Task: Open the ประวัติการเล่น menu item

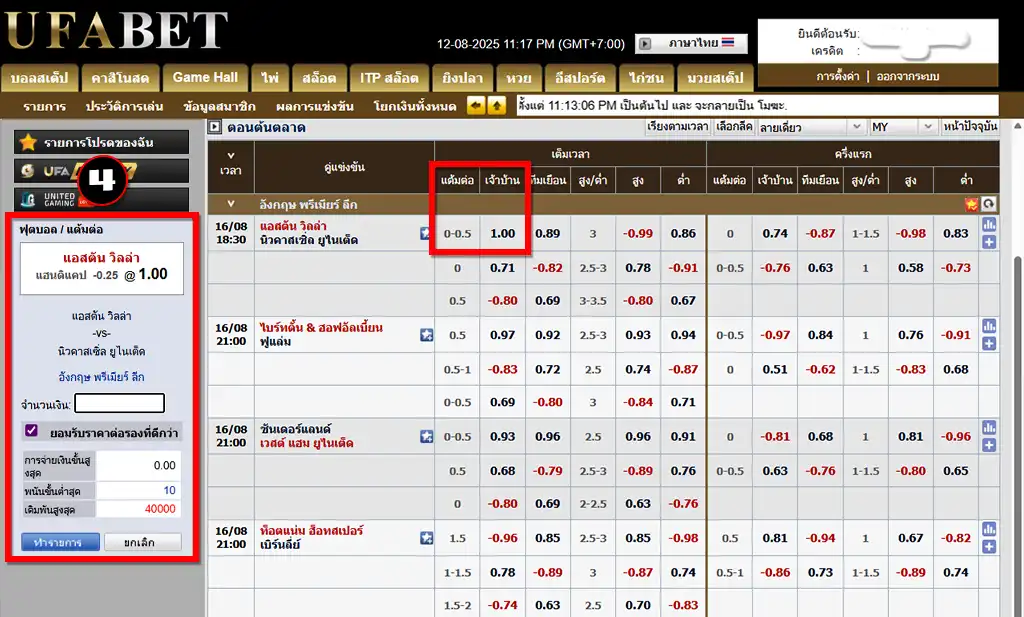Action: coord(124,106)
